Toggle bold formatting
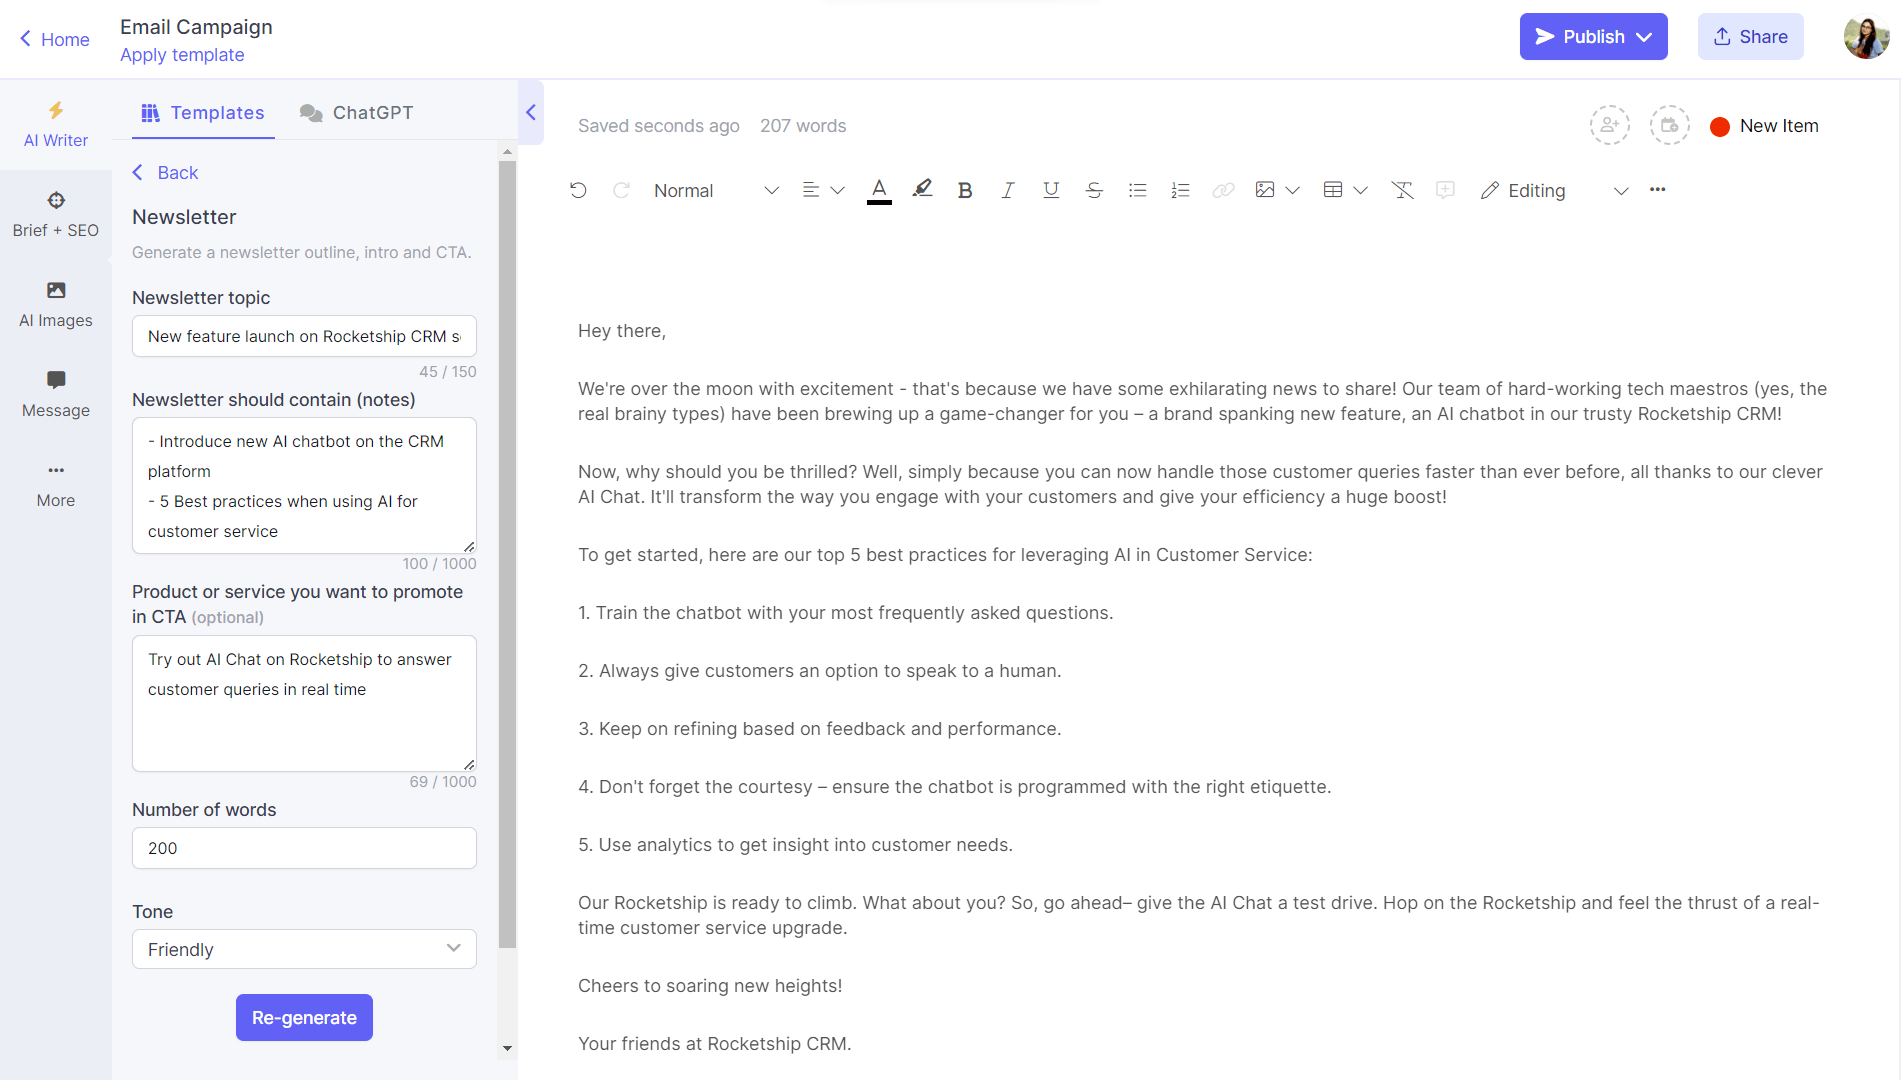Screen dimensions: 1901x1080 point(965,190)
